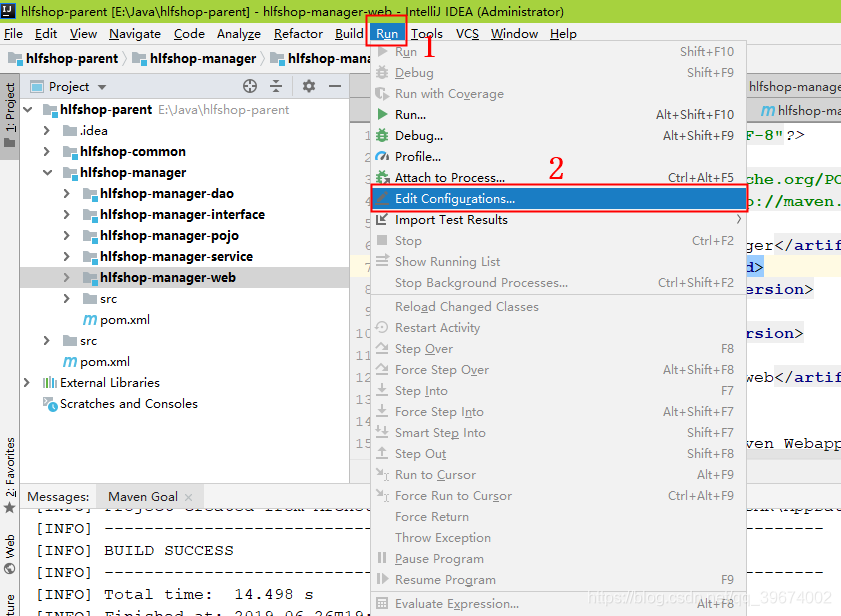Image resolution: width=841 pixels, height=616 pixels.
Task: Expand the hlfshop-common module
Action: pyautogui.click(x=47, y=151)
